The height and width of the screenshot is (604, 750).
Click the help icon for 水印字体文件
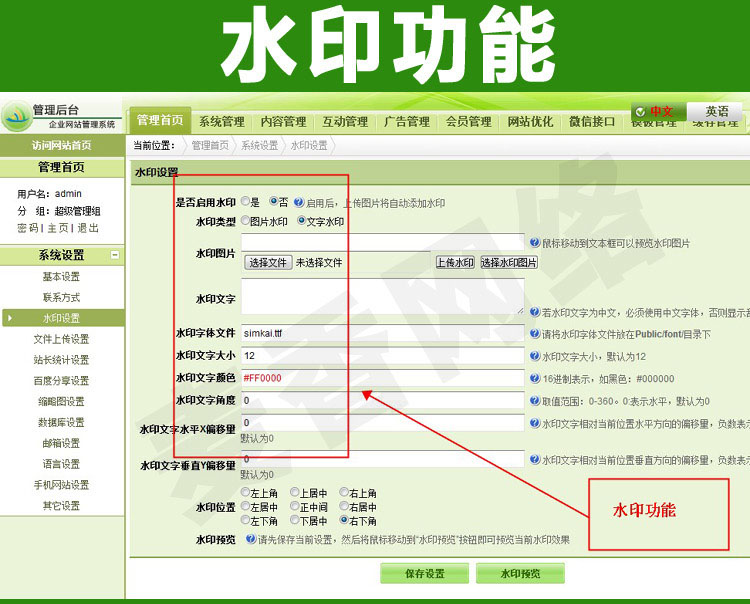pos(535,333)
